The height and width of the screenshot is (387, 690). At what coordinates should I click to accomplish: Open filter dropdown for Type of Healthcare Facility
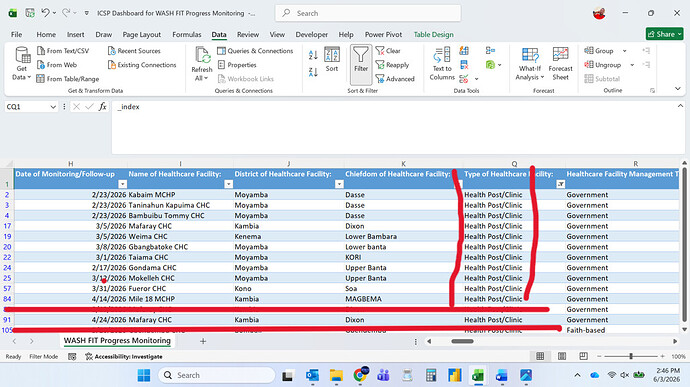(561, 184)
